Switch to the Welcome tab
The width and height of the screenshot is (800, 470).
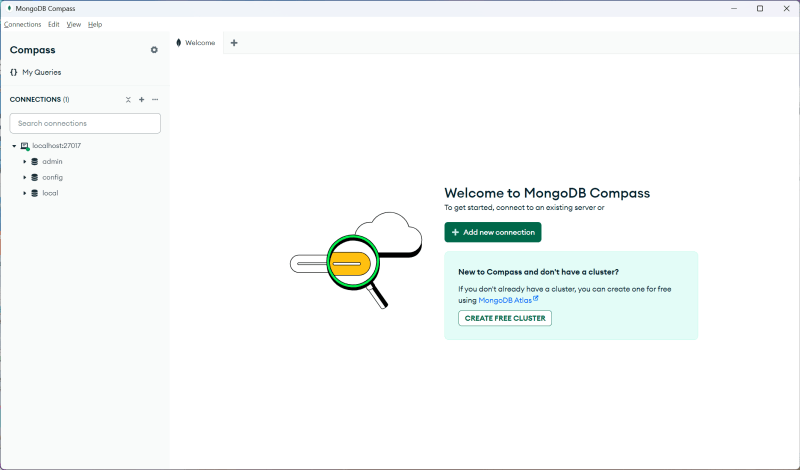[x=196, y=43]
